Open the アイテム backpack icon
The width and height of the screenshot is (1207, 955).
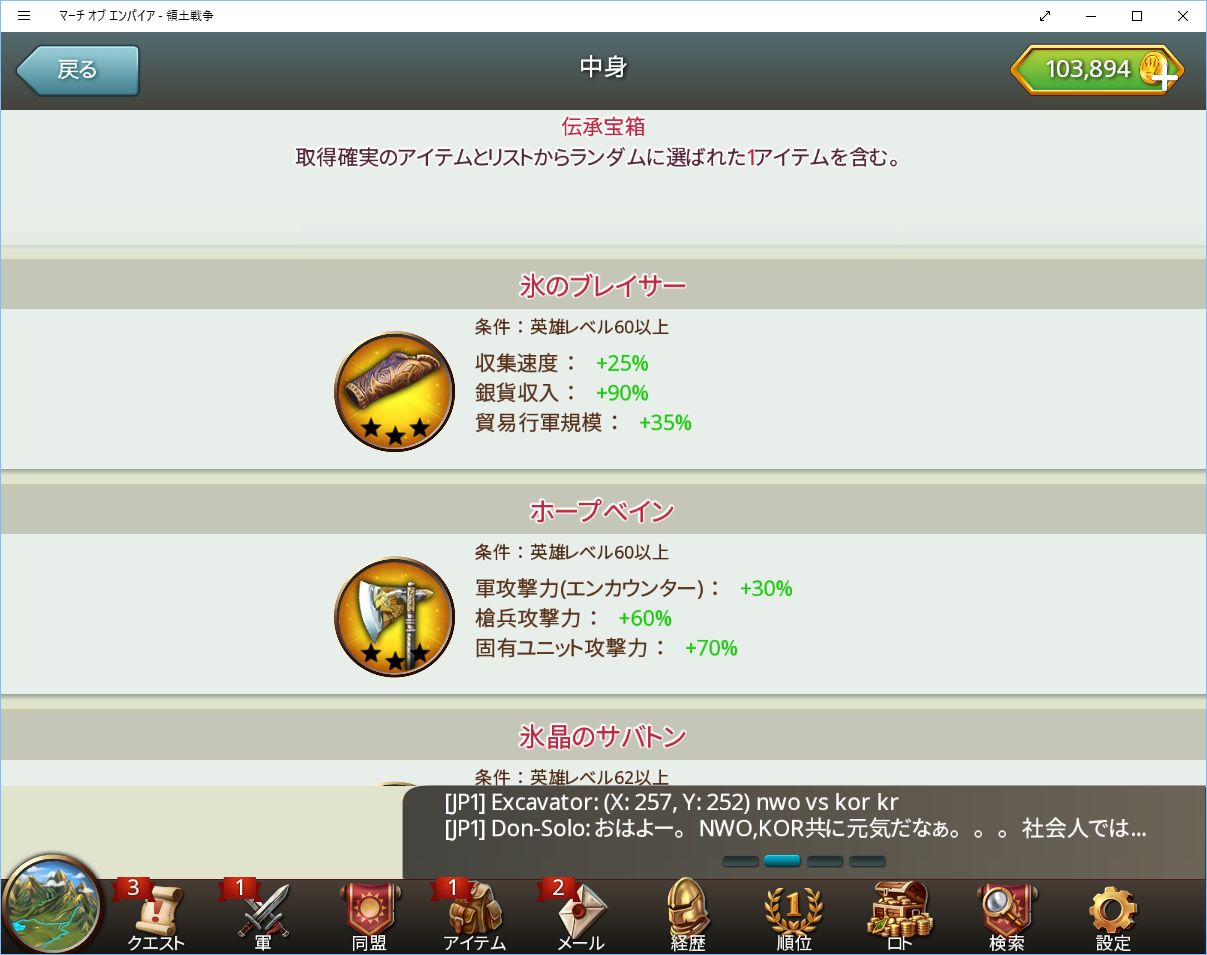pyautogui.click(x=475, y=915)
